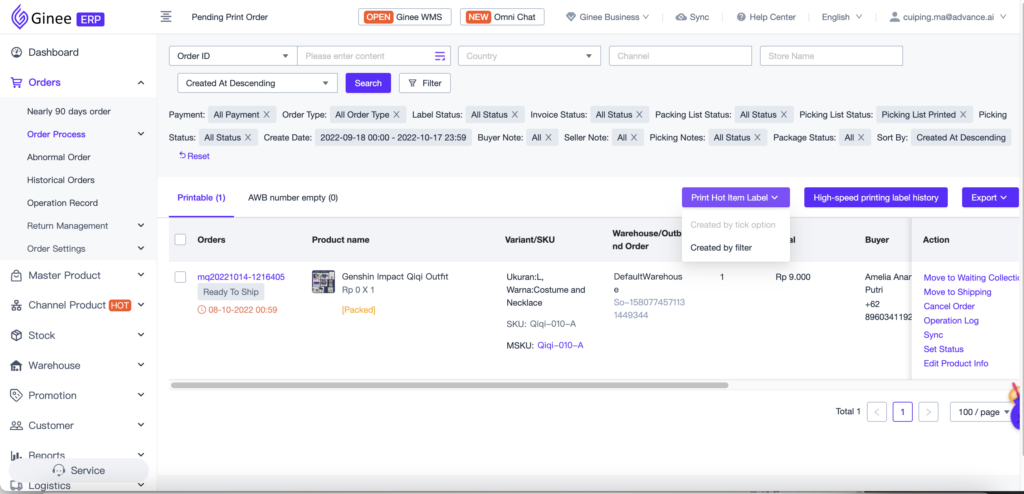Open the Service chat headset widget

point(78,470)
